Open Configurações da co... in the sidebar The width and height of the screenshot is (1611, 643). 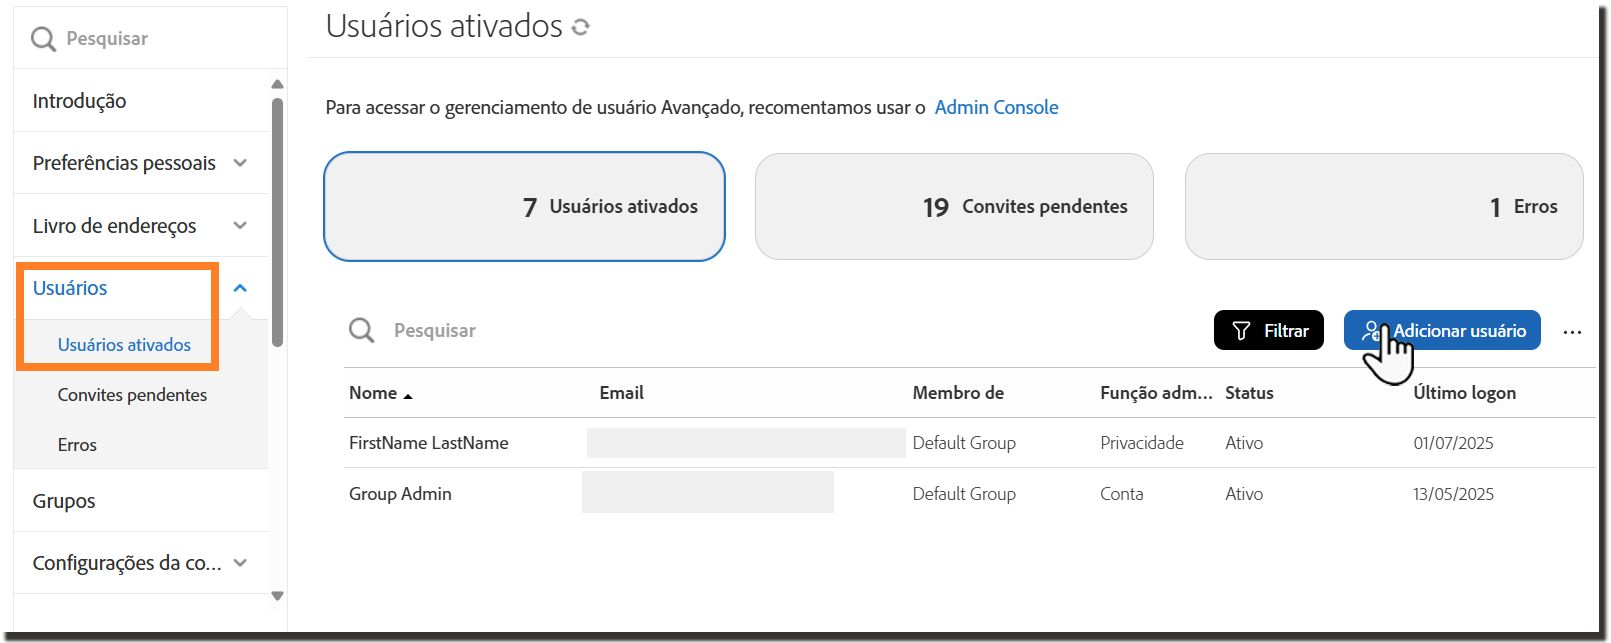(x=127, y=563)
